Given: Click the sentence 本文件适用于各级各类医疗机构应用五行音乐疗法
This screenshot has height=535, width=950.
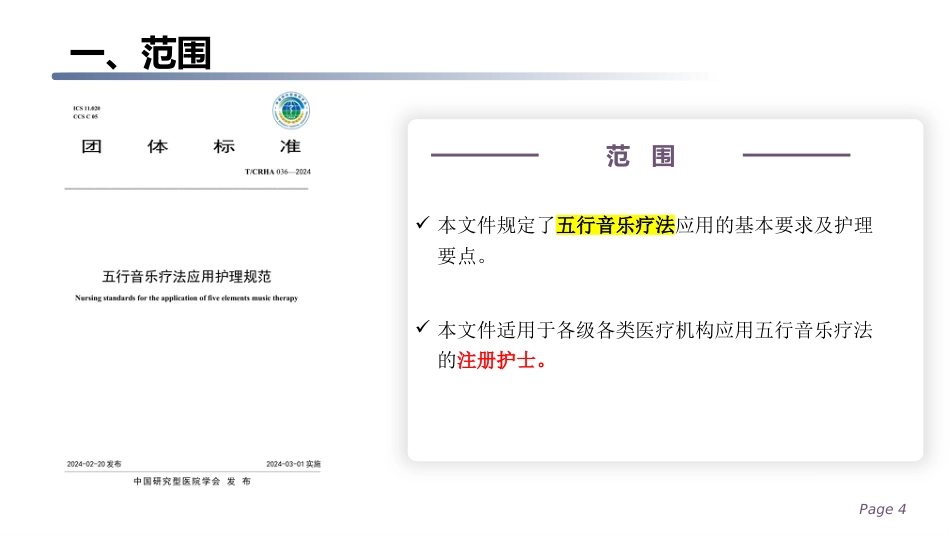Looking at the screenshot, I should pyautogui.click(x=655, y=330).
